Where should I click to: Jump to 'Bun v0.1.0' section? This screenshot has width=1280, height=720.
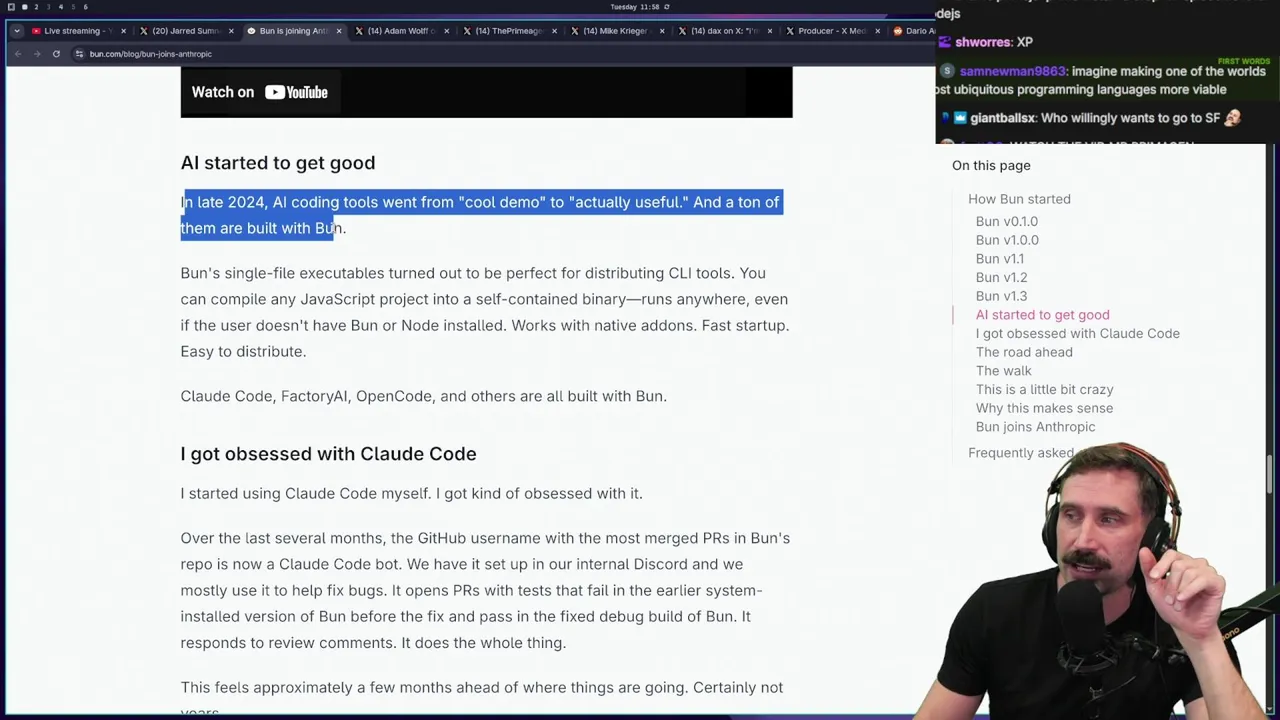(1007, 221)
